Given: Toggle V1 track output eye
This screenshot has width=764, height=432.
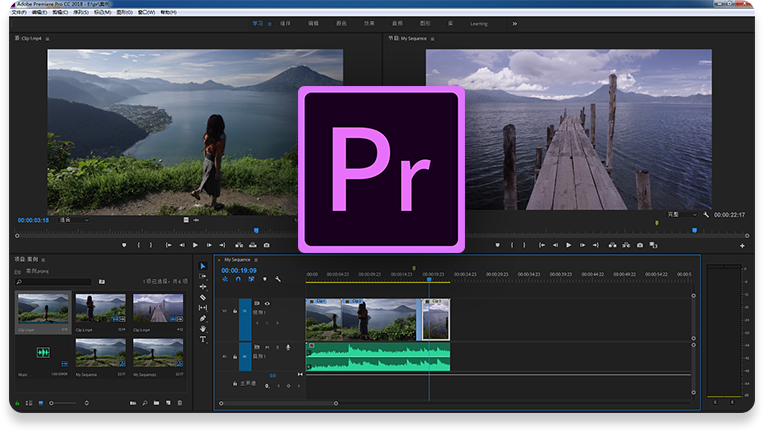Looking at the screenshot, I should (x=267, y=303).
